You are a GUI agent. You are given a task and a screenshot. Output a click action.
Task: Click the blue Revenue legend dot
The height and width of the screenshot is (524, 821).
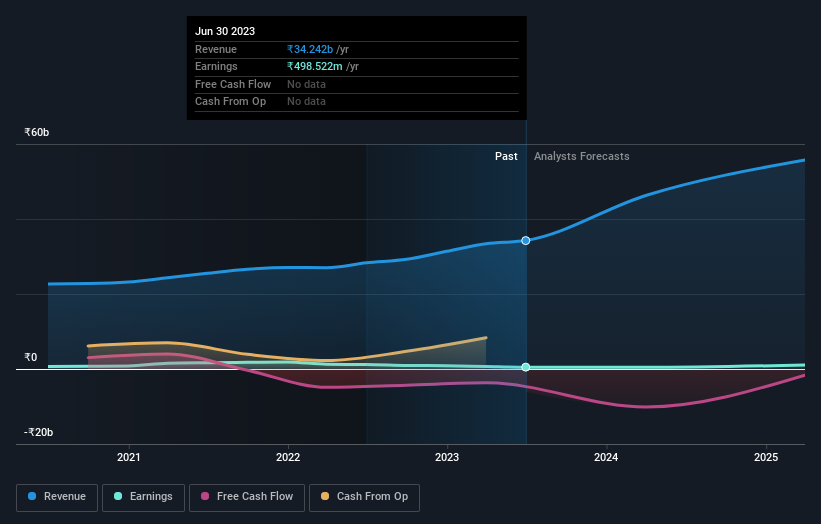[x=32, y=496]
